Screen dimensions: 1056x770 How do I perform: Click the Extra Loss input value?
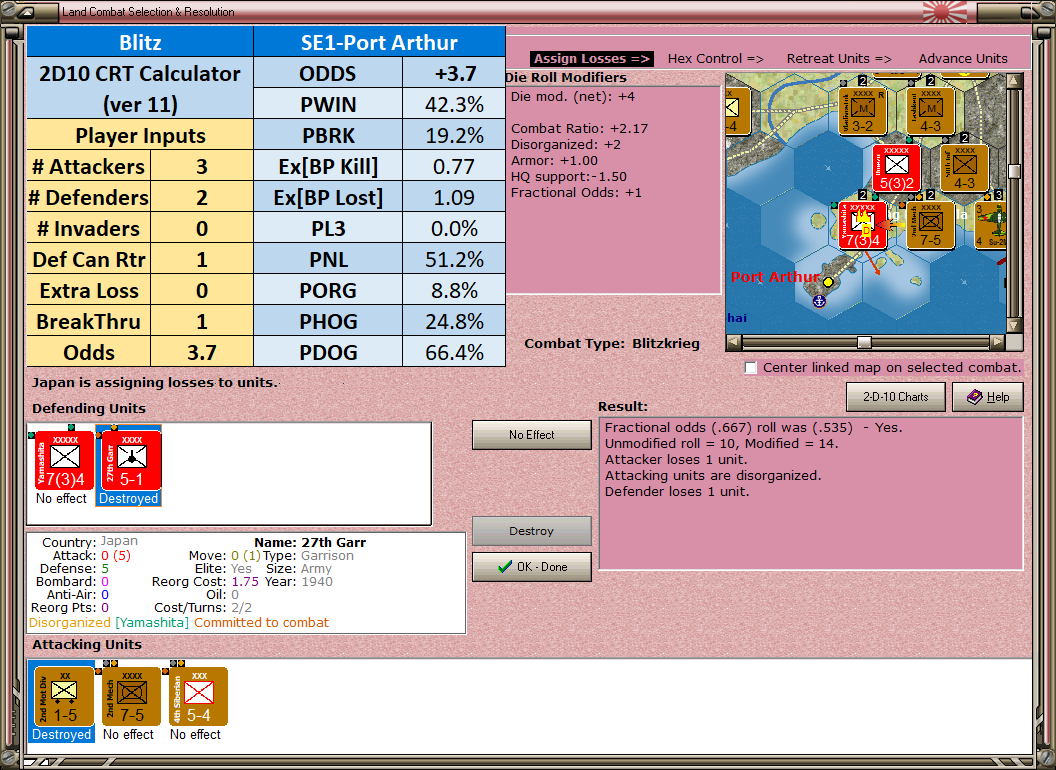[x=201, y=290]
